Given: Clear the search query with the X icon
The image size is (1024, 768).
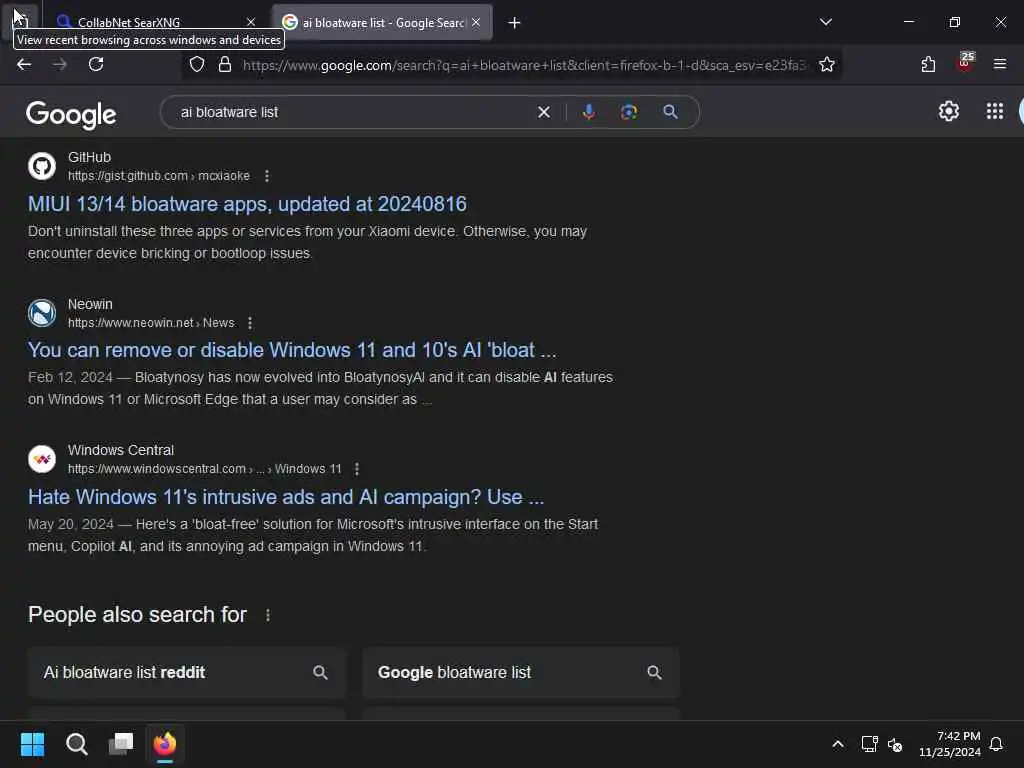Looking at the screenshot, I should click(x=543, y=112).
